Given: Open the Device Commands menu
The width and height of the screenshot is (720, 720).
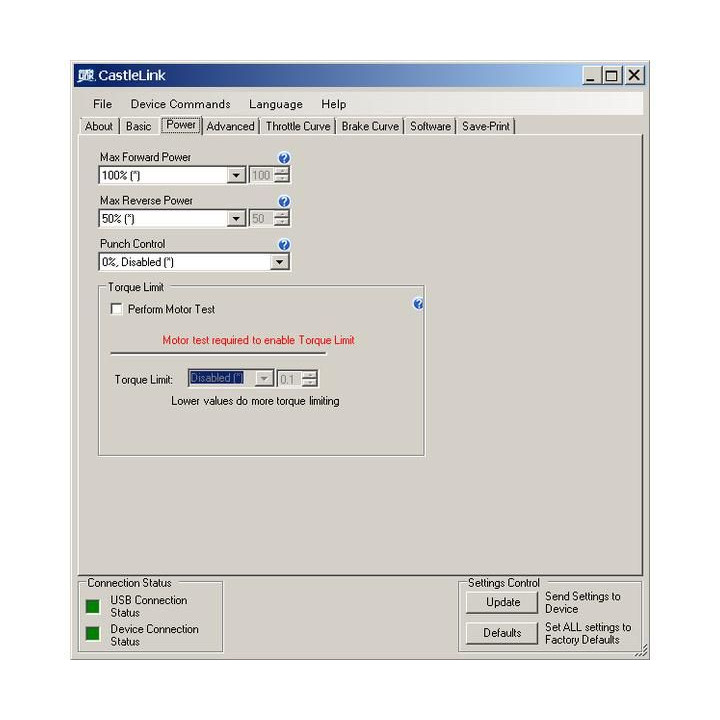Looking at the screenshot, I should (x=180, y=104).
